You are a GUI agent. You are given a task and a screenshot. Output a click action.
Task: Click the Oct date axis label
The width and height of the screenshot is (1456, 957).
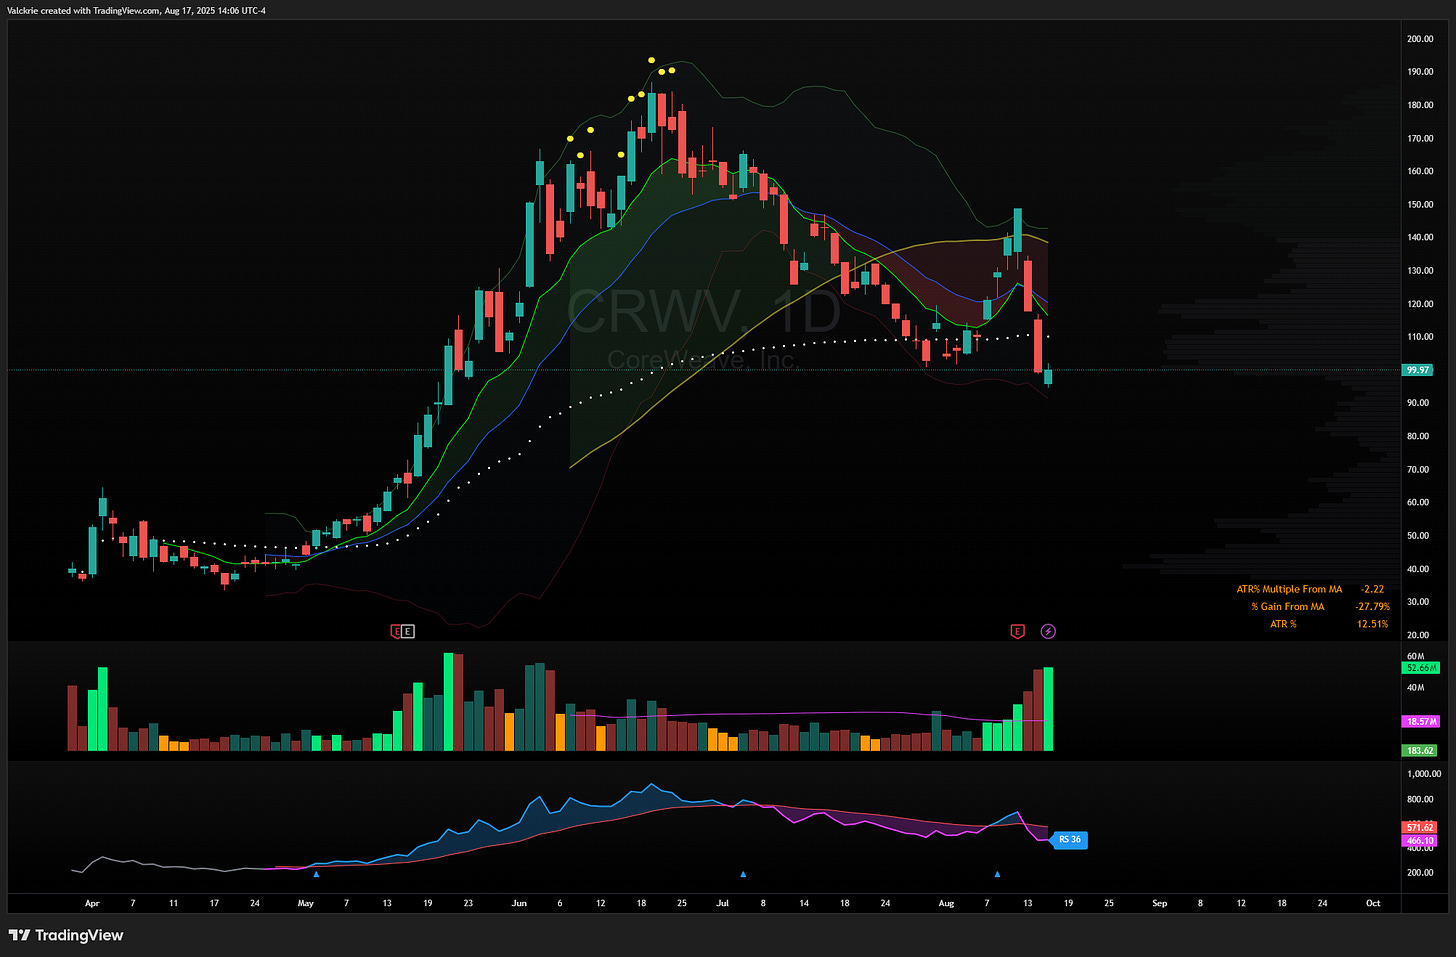(1373, 903)
